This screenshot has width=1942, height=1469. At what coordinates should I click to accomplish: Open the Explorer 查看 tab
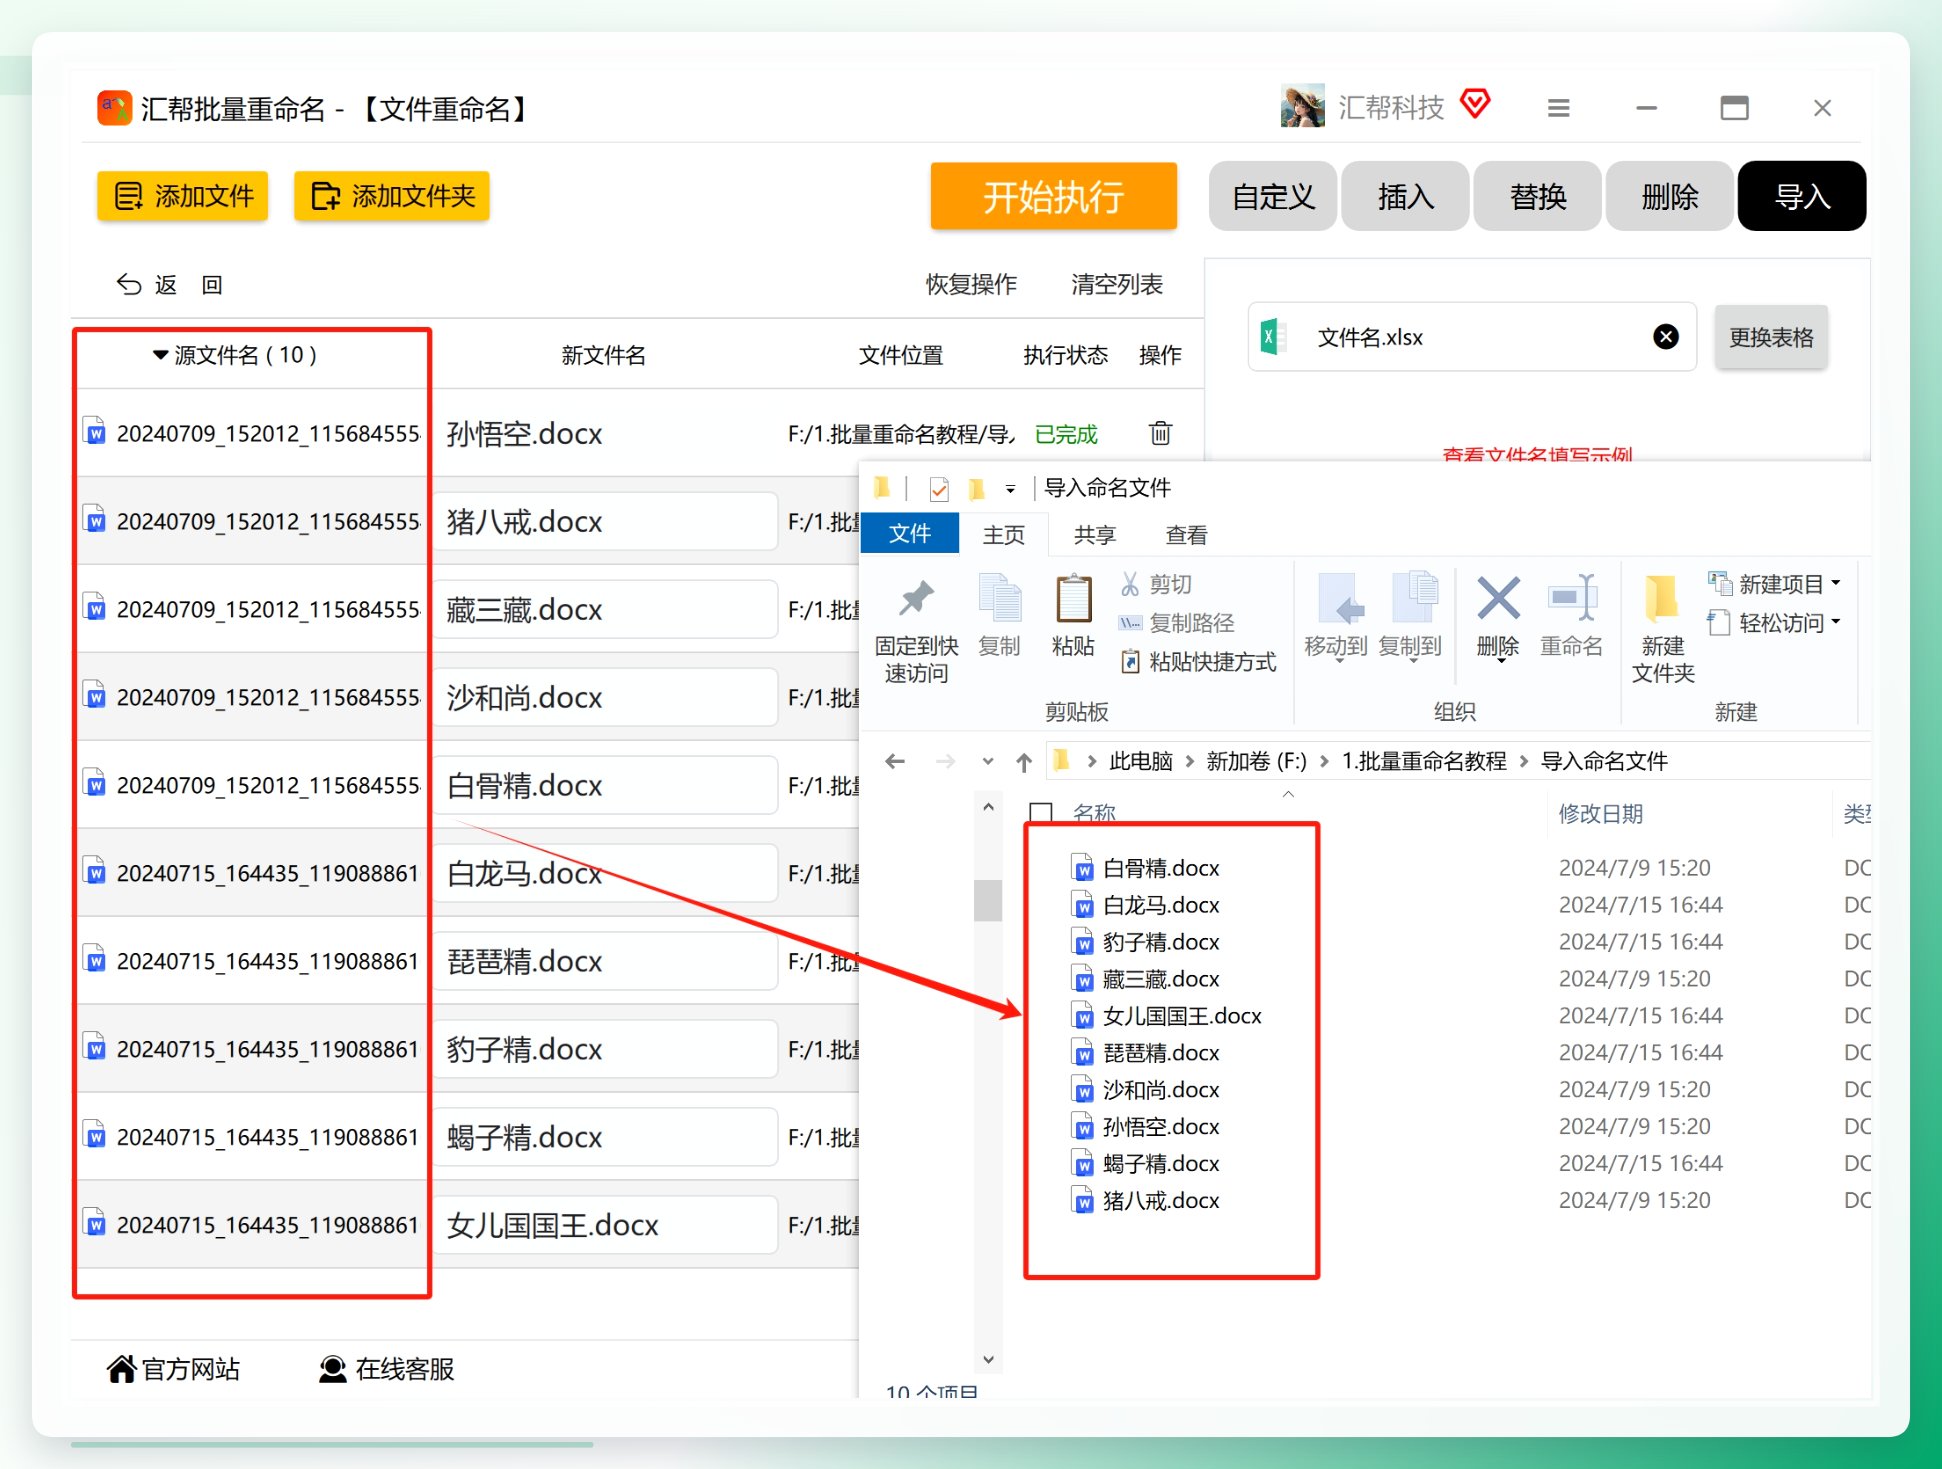1186,535
